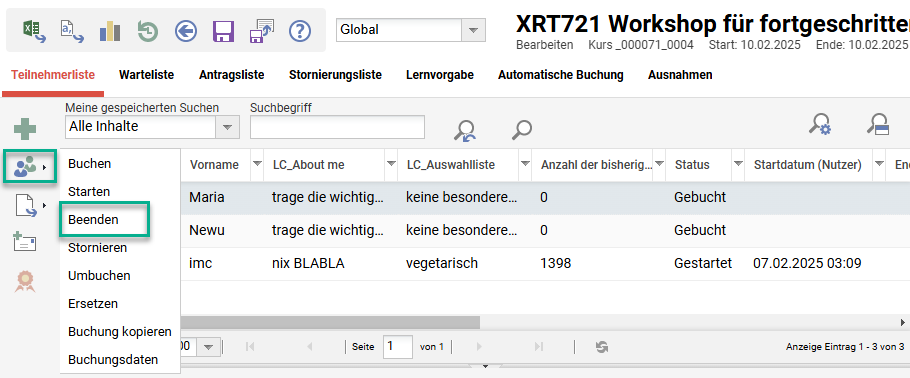The image size is (910, 378).
Task: Click the history clock icon
Action: pos(147,30)
